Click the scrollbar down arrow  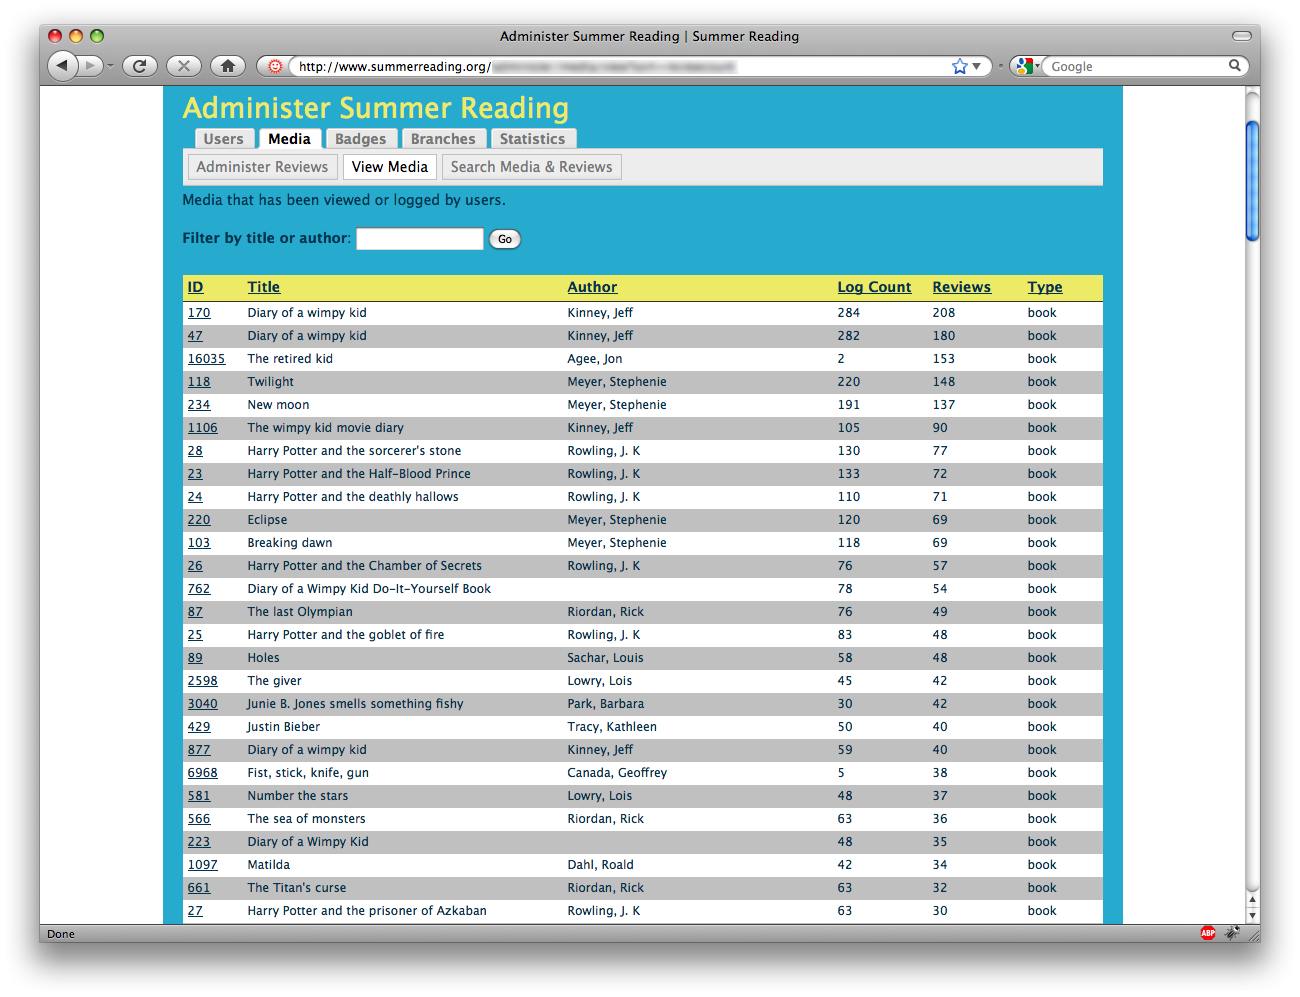pyautogui.click(x=1252, y=916)
